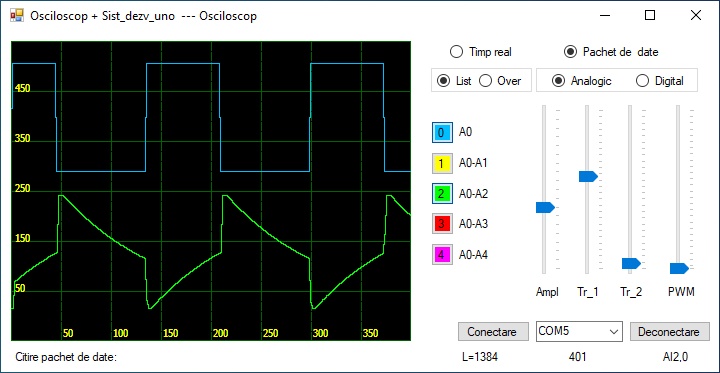Click the red channel 3 color box
Screen dimensions: 720x373
point(442,224)
